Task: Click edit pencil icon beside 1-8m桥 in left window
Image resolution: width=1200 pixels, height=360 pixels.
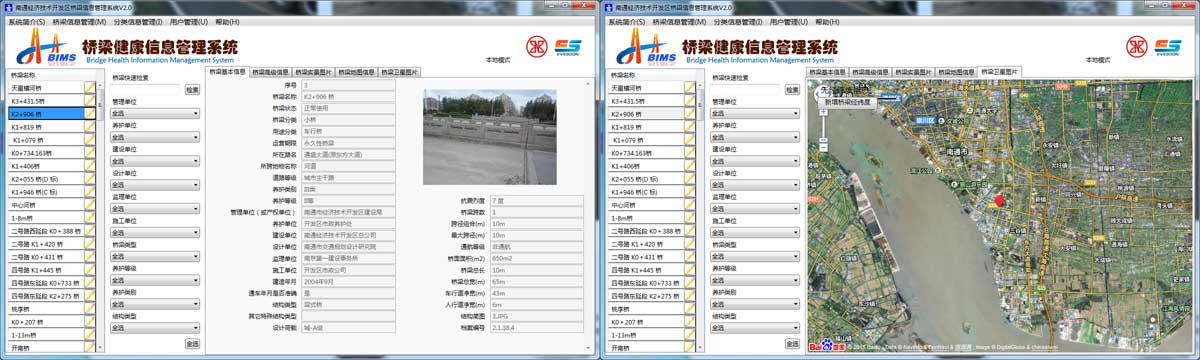Action: (x=90, y=218)
